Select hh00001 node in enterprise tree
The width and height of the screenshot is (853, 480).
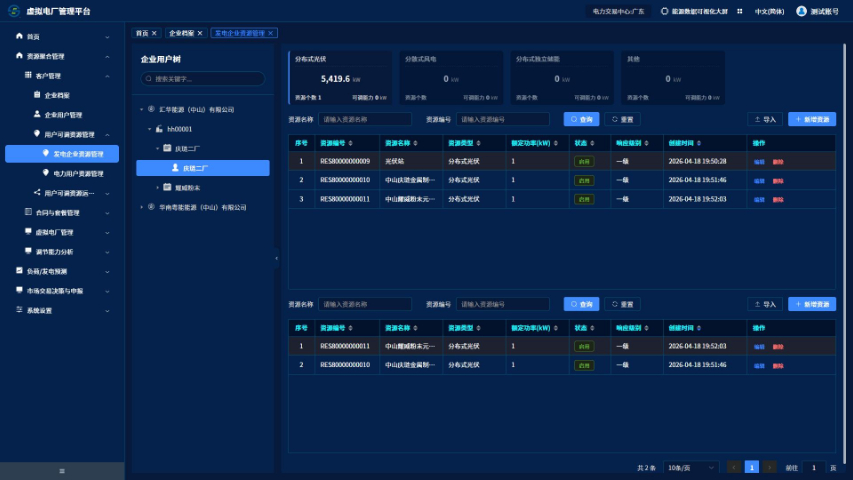[180, 129]
